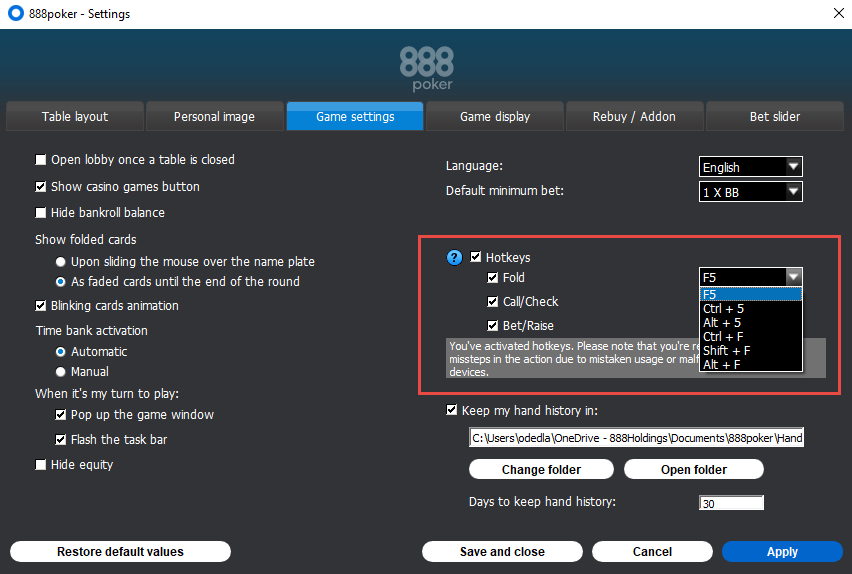The image size is (852, 574).
Task: Pick Ctrl + 5 from the Fold hotkey list
Action: pos(723,309)
